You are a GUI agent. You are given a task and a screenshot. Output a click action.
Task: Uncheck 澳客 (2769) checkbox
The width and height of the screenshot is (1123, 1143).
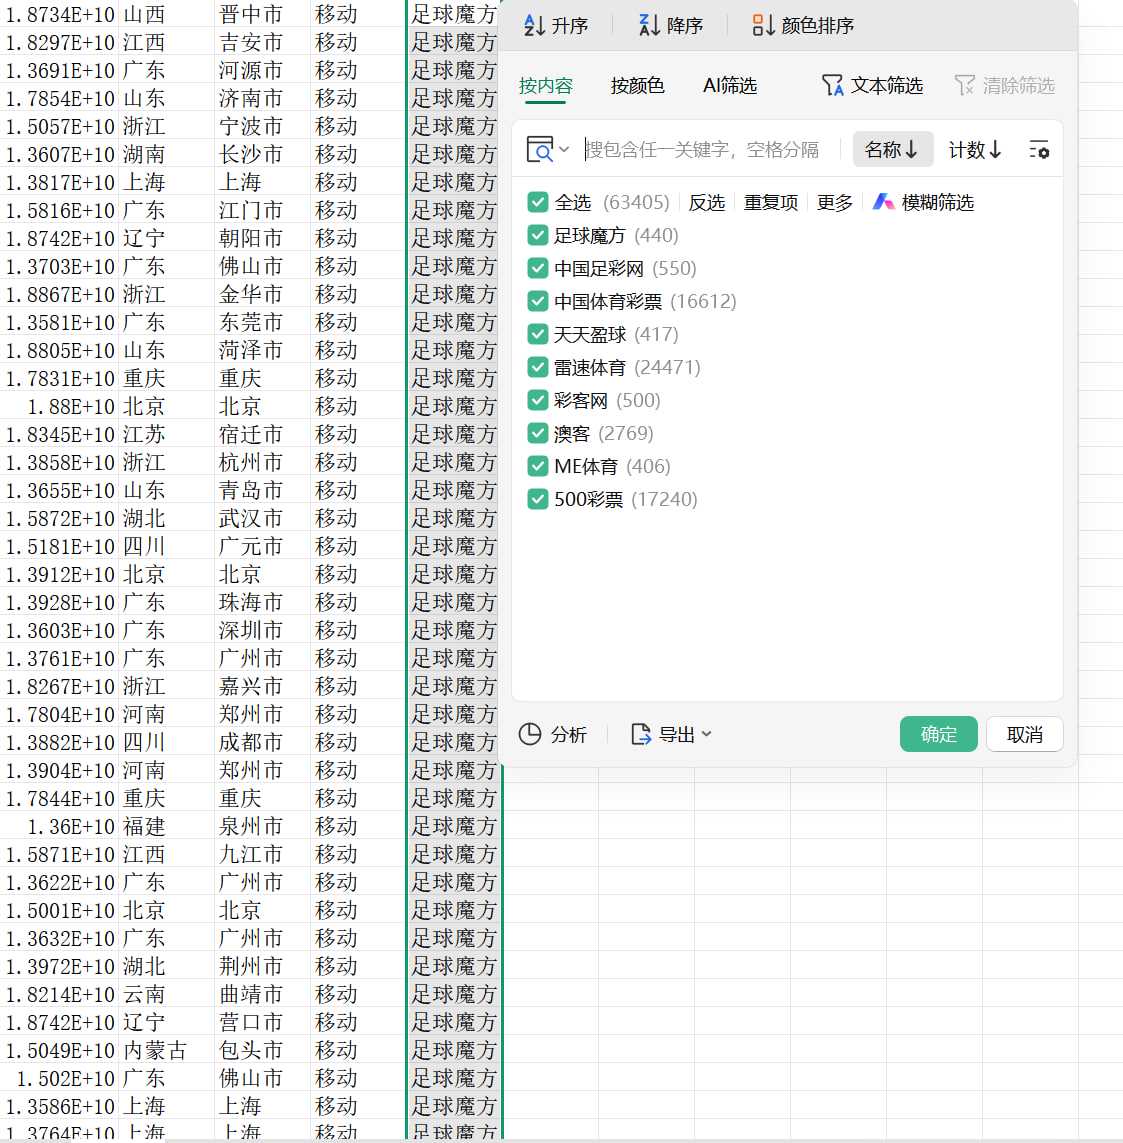pyautogui.click(x=538, y=433)
